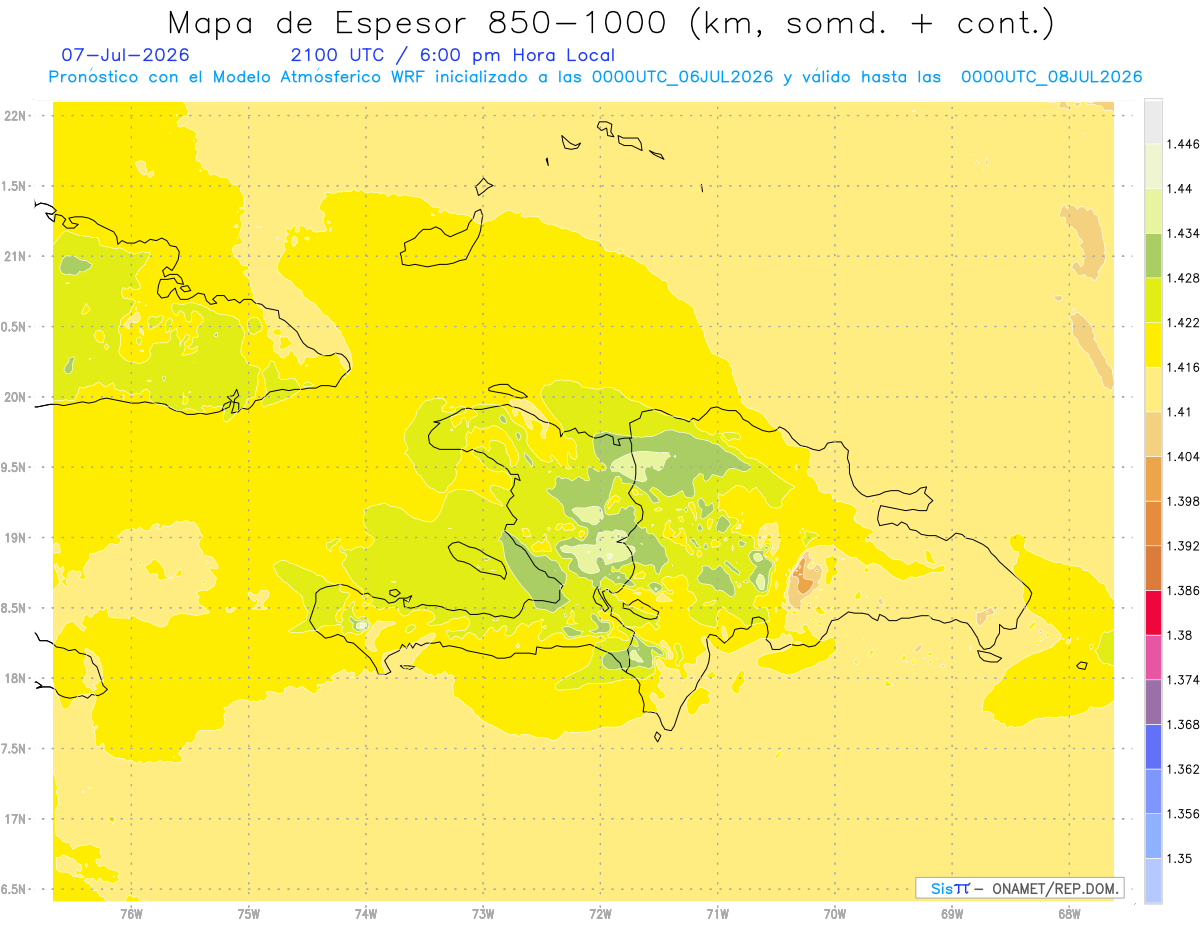Click legend value '1.356'
Viewport: 1200px width, 927px height.
[1184, 814]
